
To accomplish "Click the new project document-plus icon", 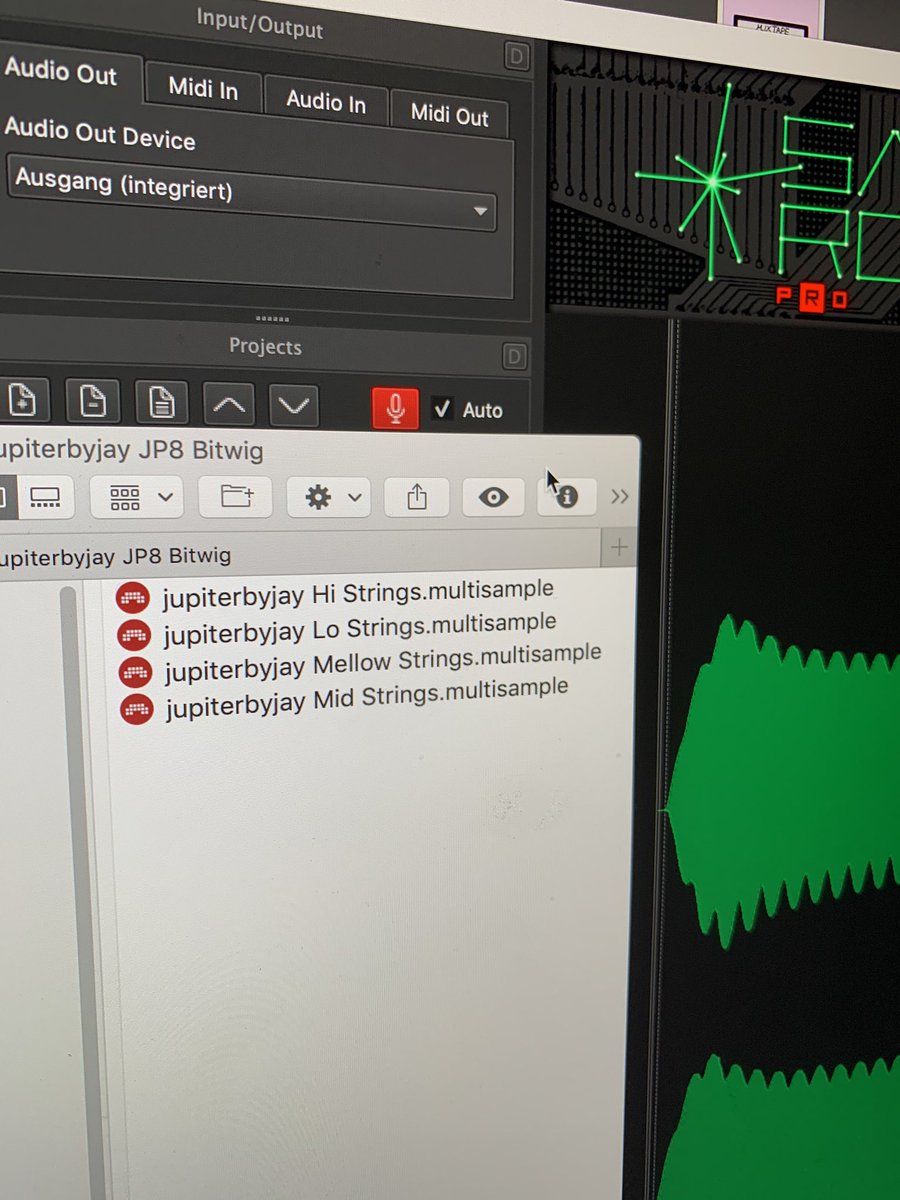I will [x=22, y=401].
